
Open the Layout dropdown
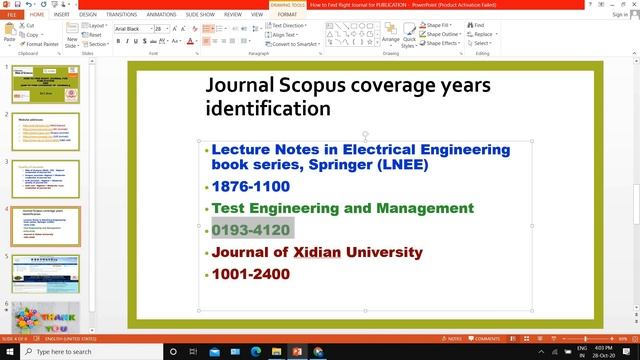94,25
